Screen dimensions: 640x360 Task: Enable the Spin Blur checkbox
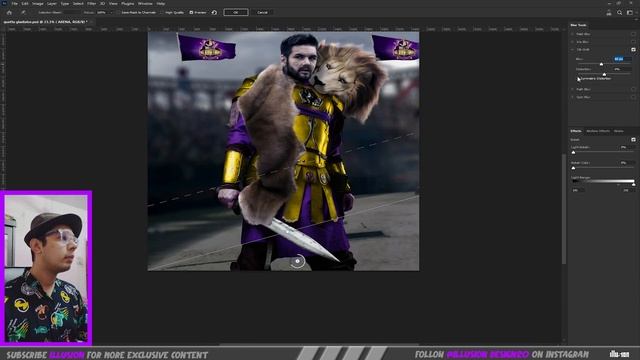[x=633, y=97]
